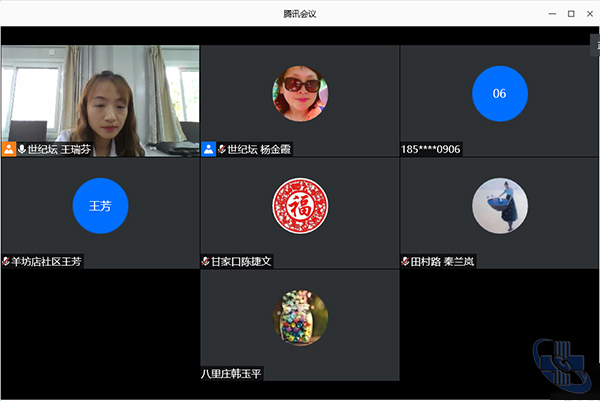This screenshot has height=401, width=600.
Task: Click the blue 王芳 avatar circle
Action: pos(100,206)
